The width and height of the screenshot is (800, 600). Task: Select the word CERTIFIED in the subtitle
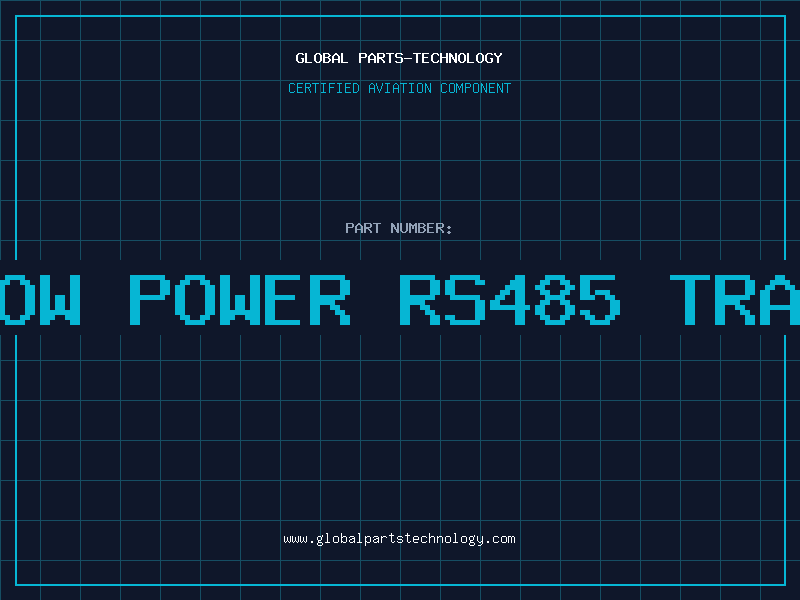[324, 88]
